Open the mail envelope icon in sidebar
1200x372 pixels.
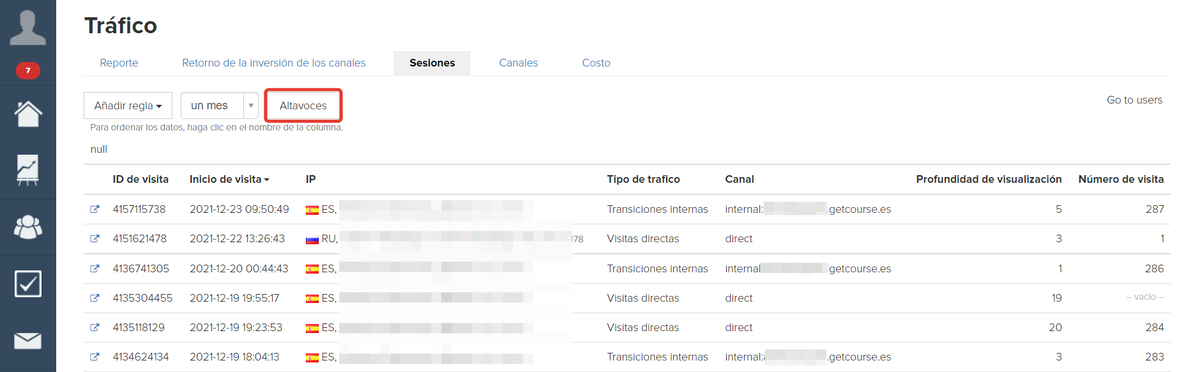pos(27,340)
